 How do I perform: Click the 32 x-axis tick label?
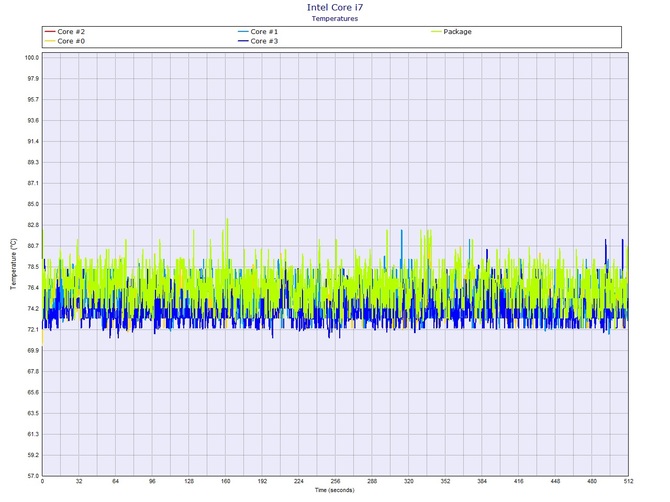[x=79, y=481]
